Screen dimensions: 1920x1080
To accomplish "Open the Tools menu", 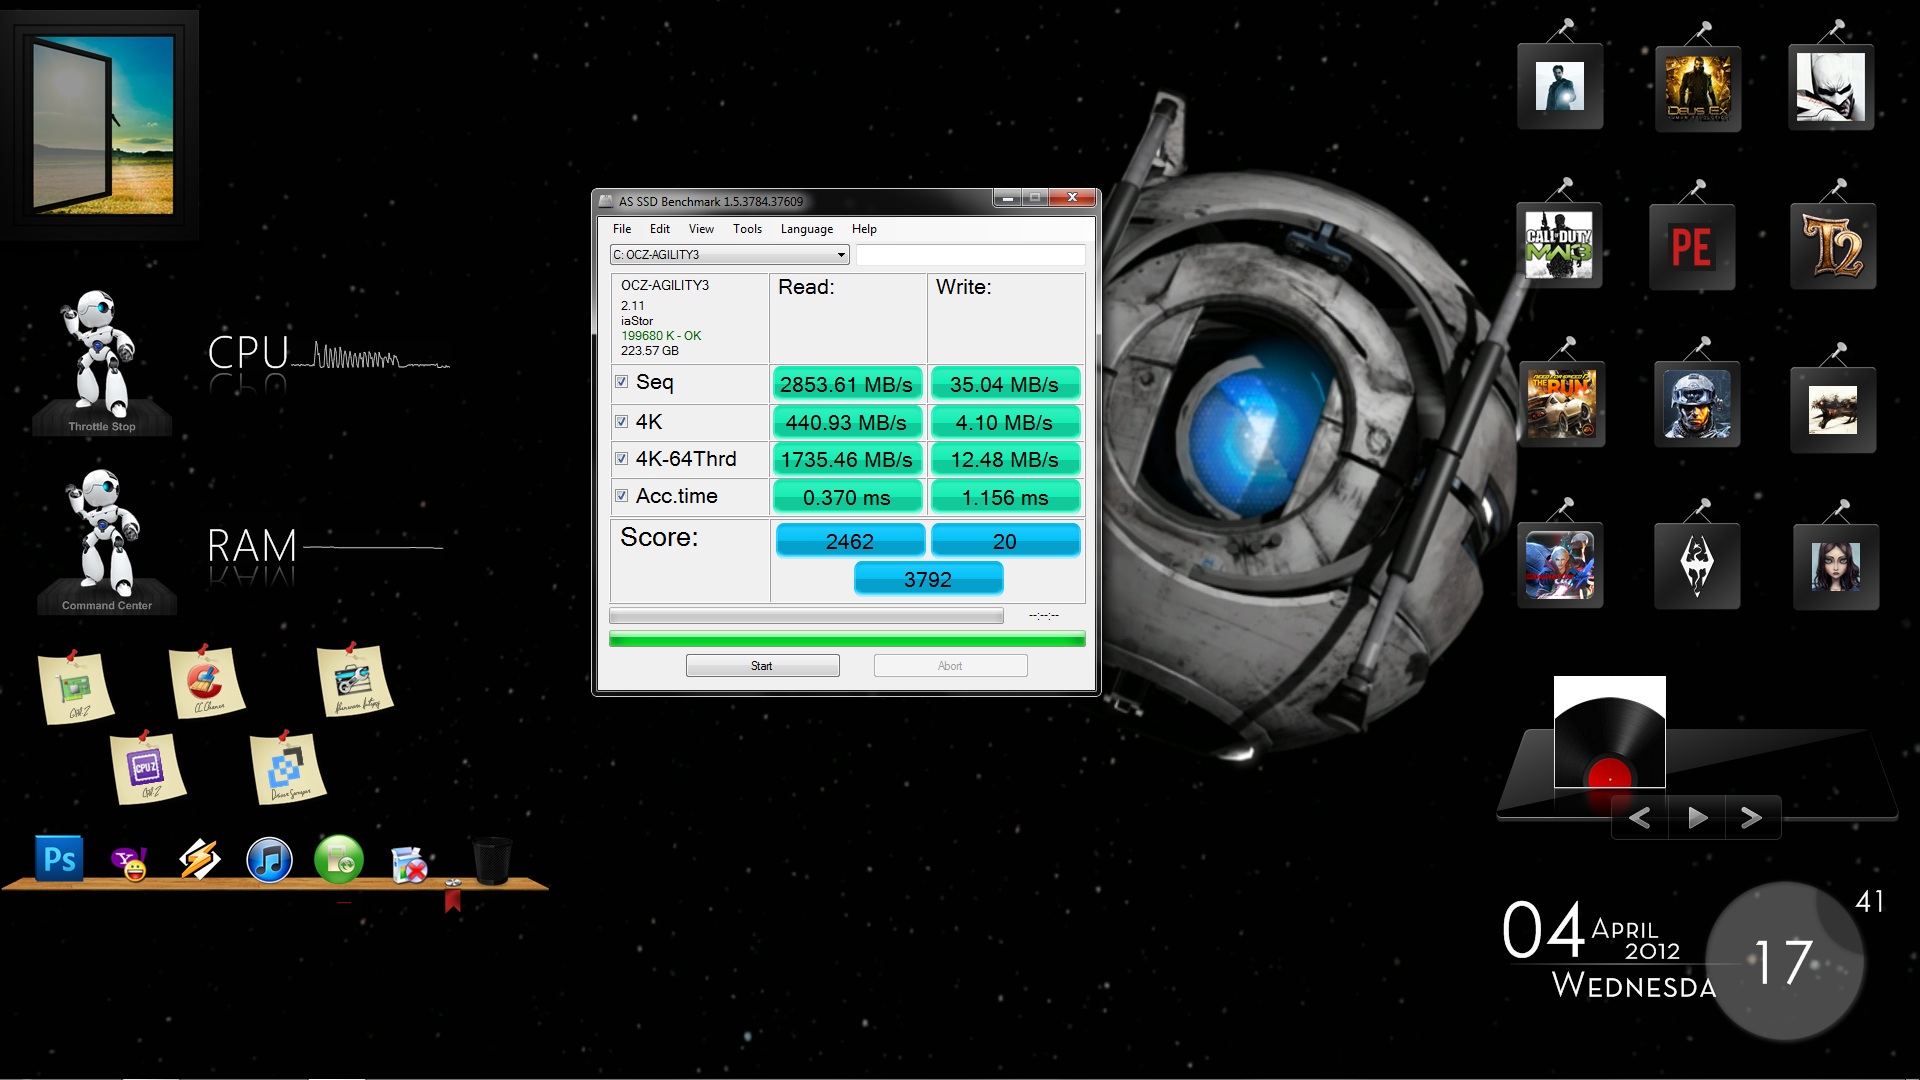I will [x=747, y=229].
